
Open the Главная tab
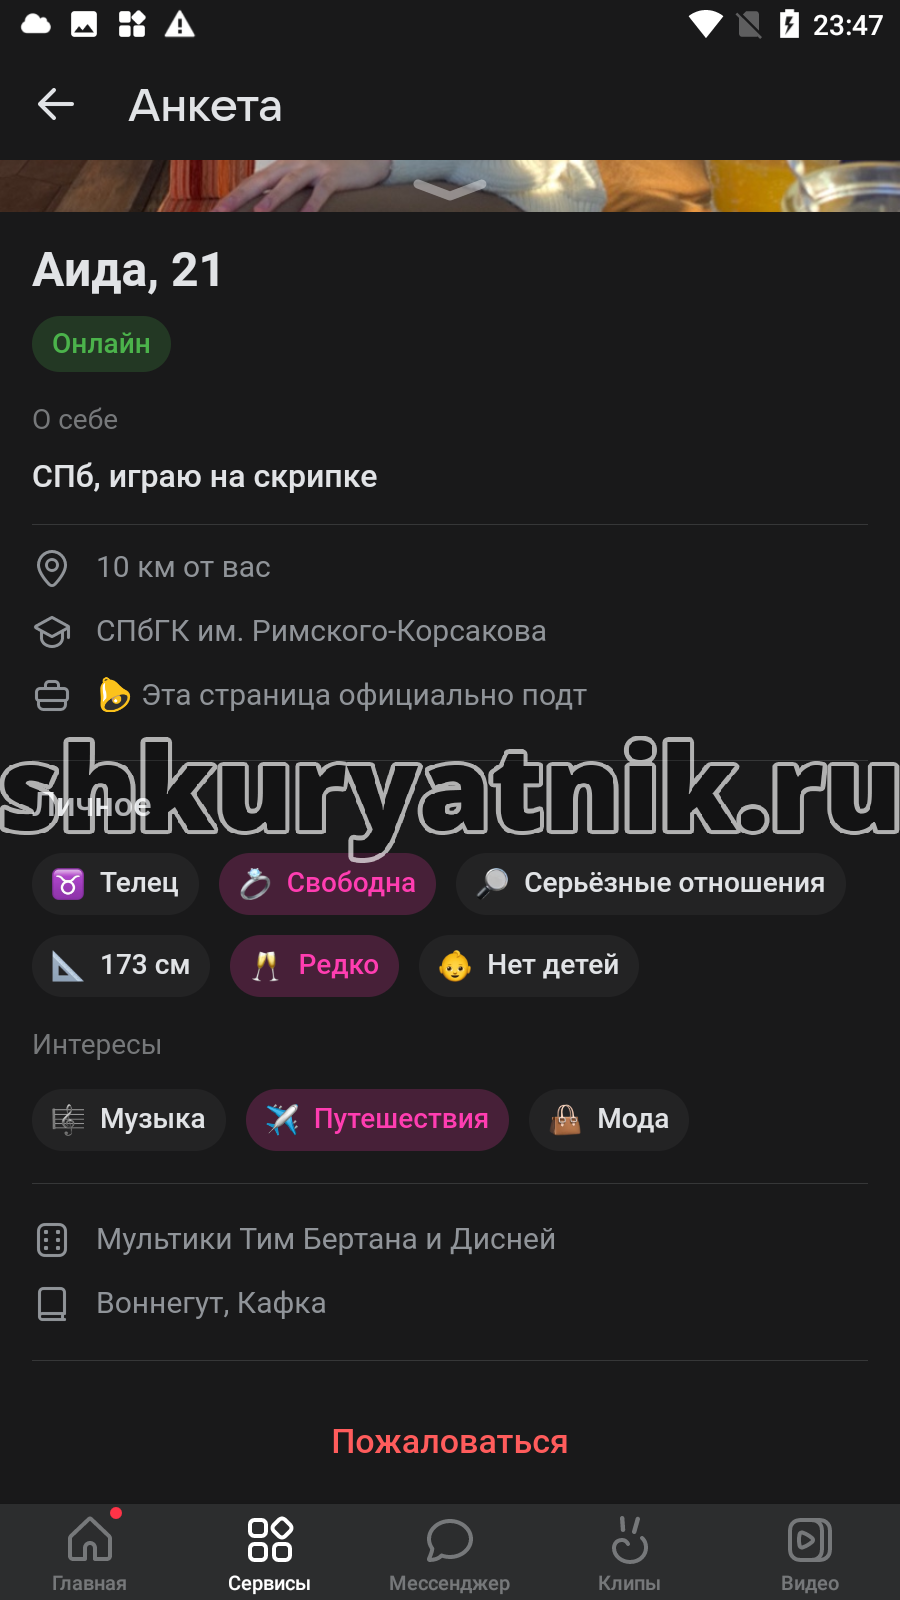pos(90,1552)
